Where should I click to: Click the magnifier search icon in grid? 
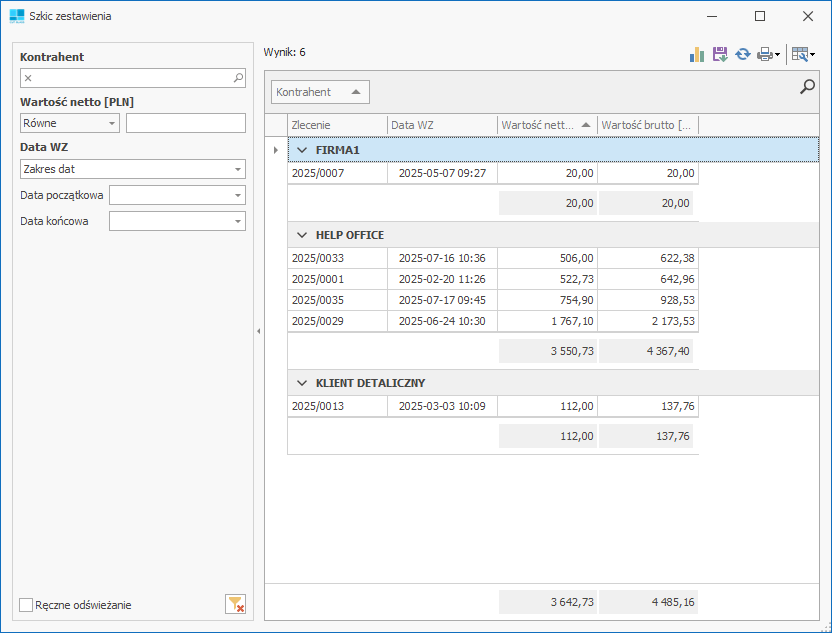(x=807, y=88)
